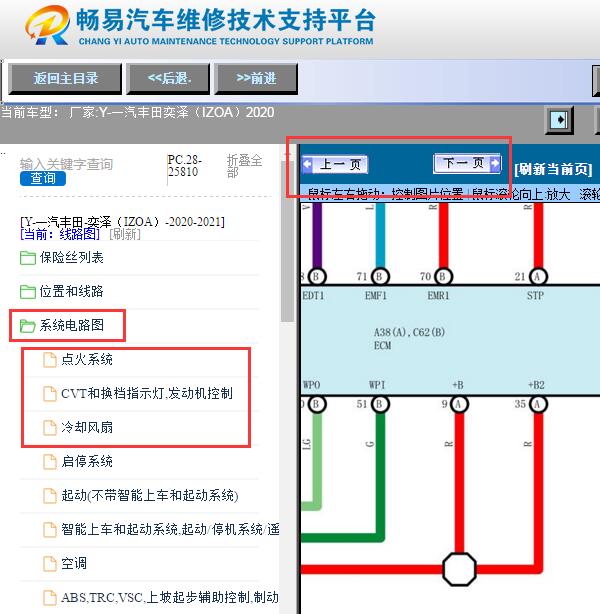Open the 空调 diagram

(x=74, y=563)
